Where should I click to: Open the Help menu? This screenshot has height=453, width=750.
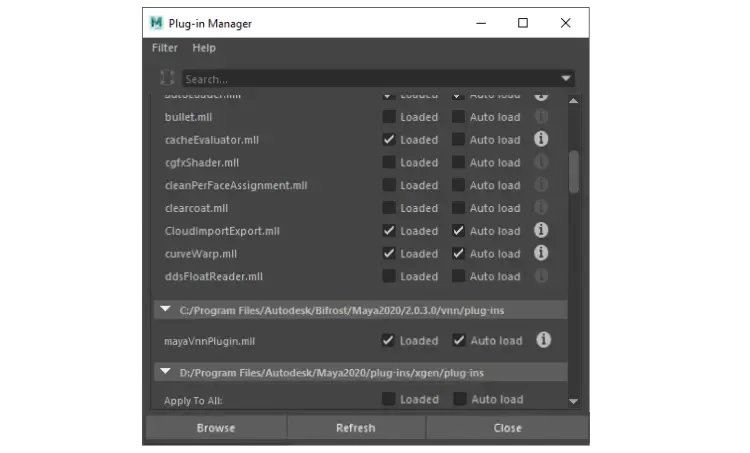[204, 48]
